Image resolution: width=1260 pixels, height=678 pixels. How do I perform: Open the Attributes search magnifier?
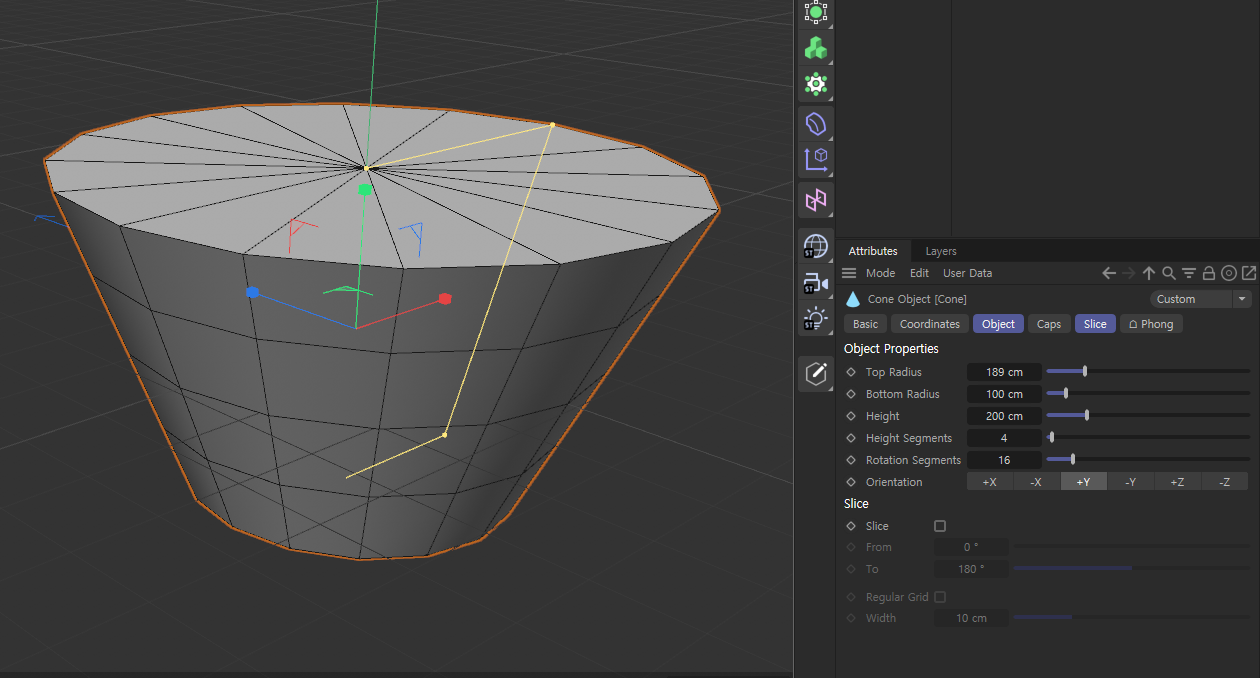point(1169,273)
